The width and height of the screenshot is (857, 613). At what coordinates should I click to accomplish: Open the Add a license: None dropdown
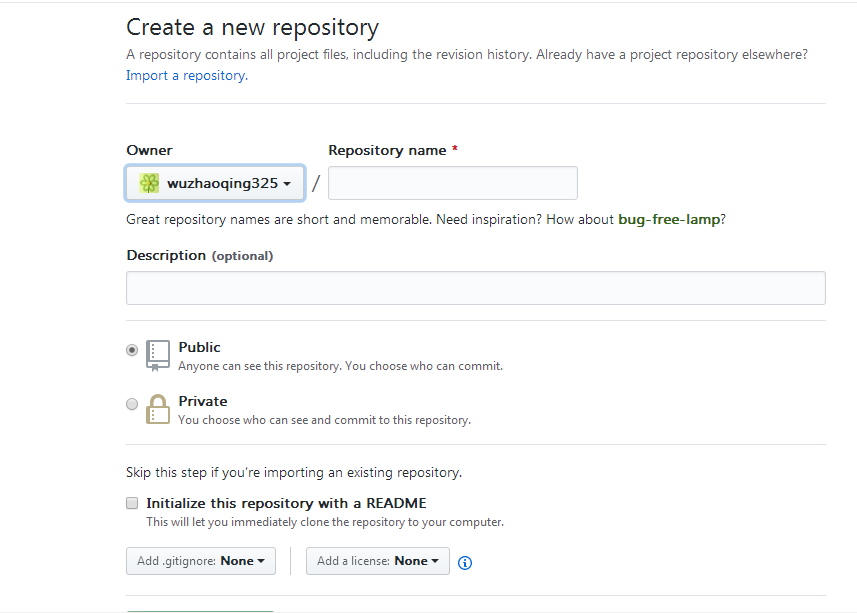[377, 561]
